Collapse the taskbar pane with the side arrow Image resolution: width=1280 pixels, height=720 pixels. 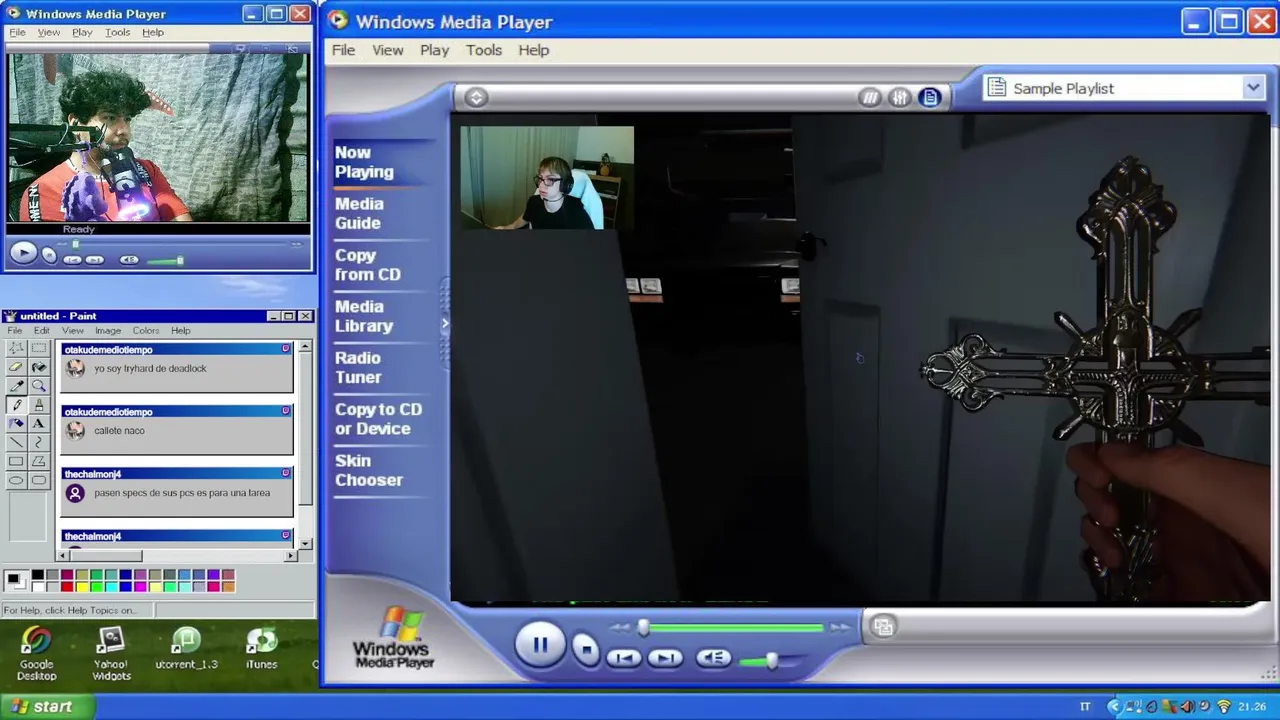pyautogui.click(x=445, y=324)
